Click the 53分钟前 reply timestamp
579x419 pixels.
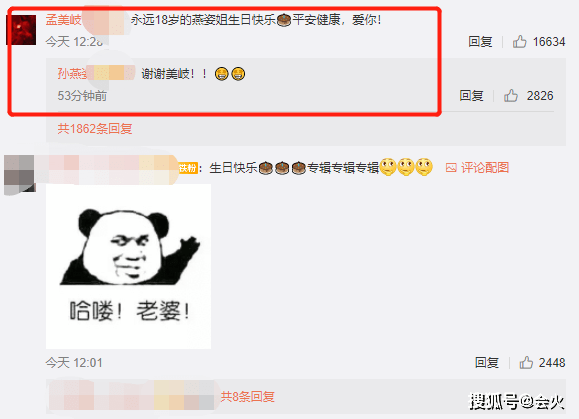coord(82,96)
